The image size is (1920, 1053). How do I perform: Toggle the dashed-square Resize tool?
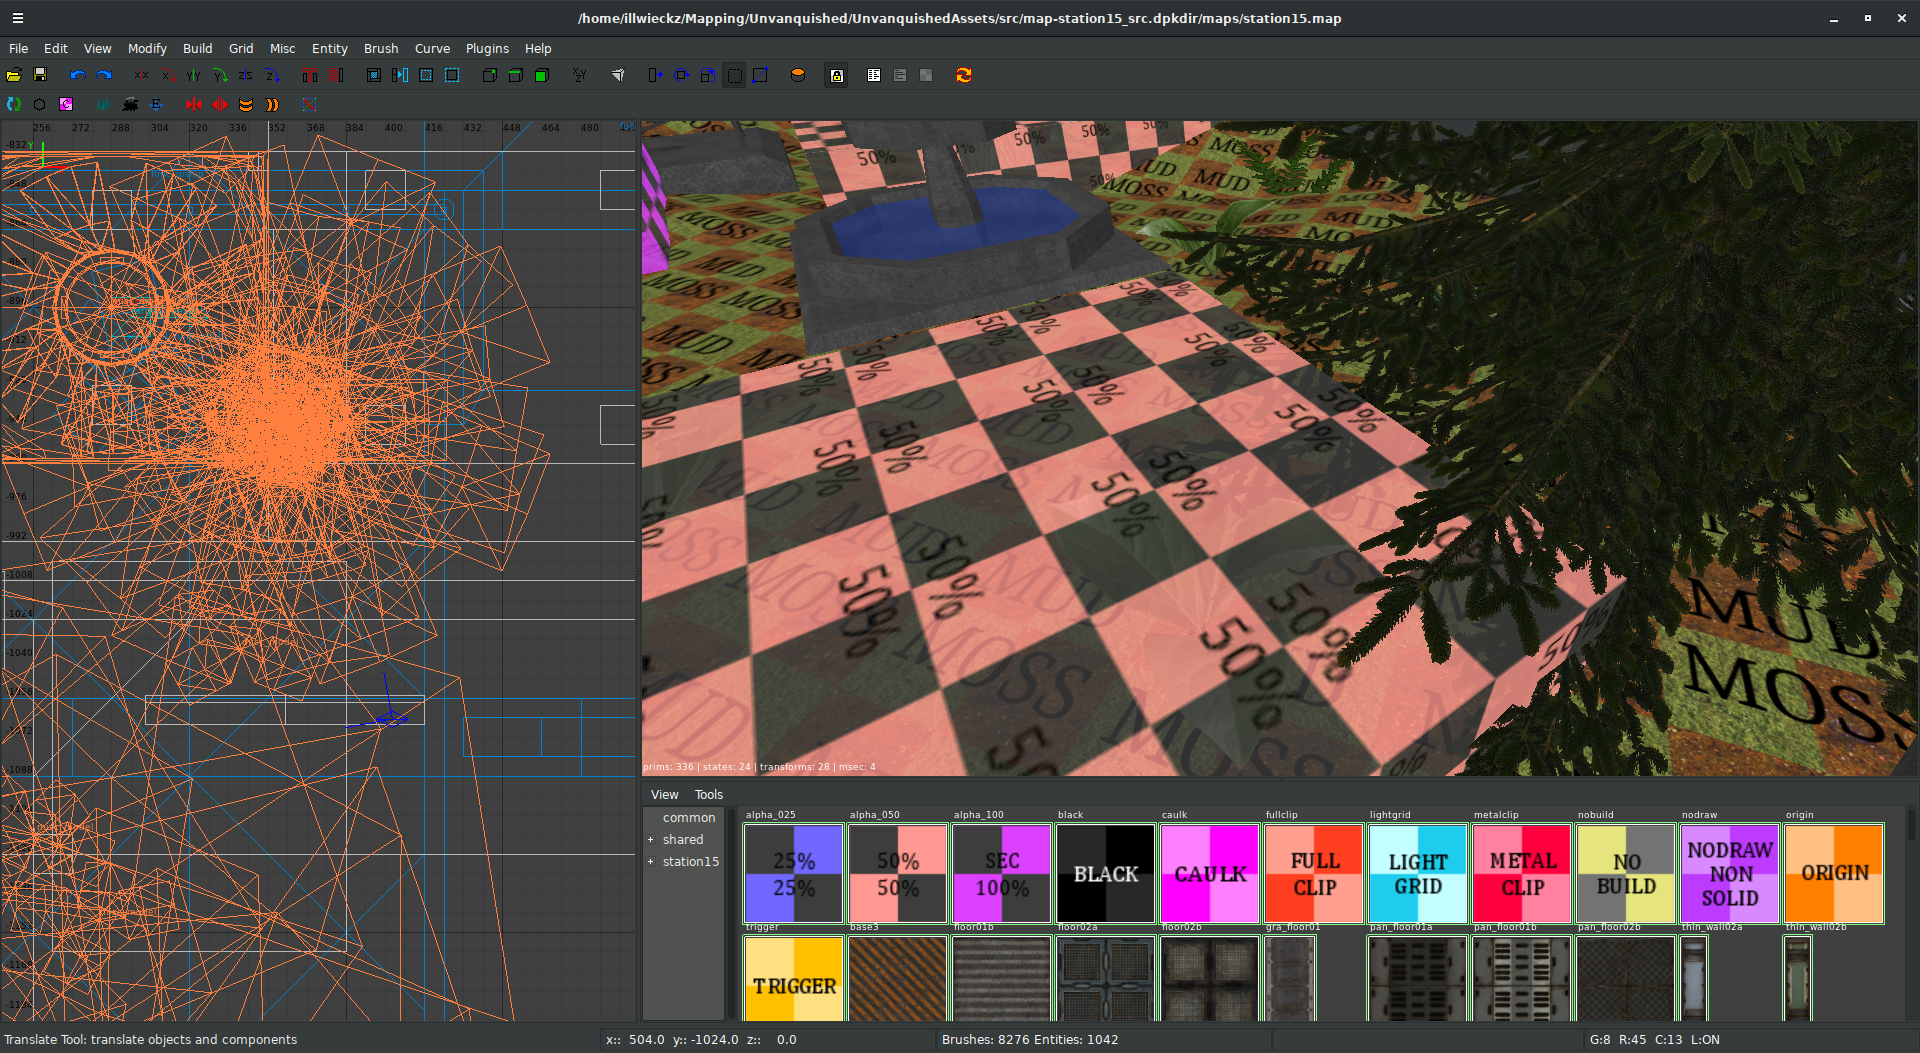[734, 75]
